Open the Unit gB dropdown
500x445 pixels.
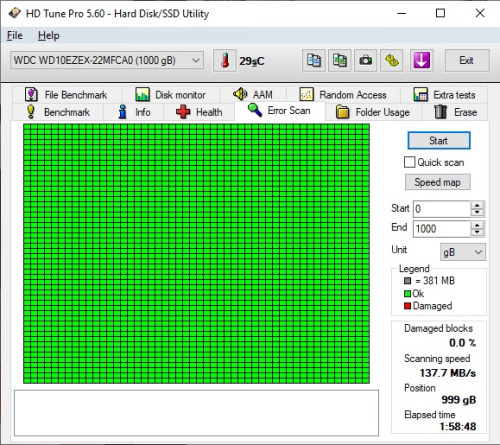463,252
